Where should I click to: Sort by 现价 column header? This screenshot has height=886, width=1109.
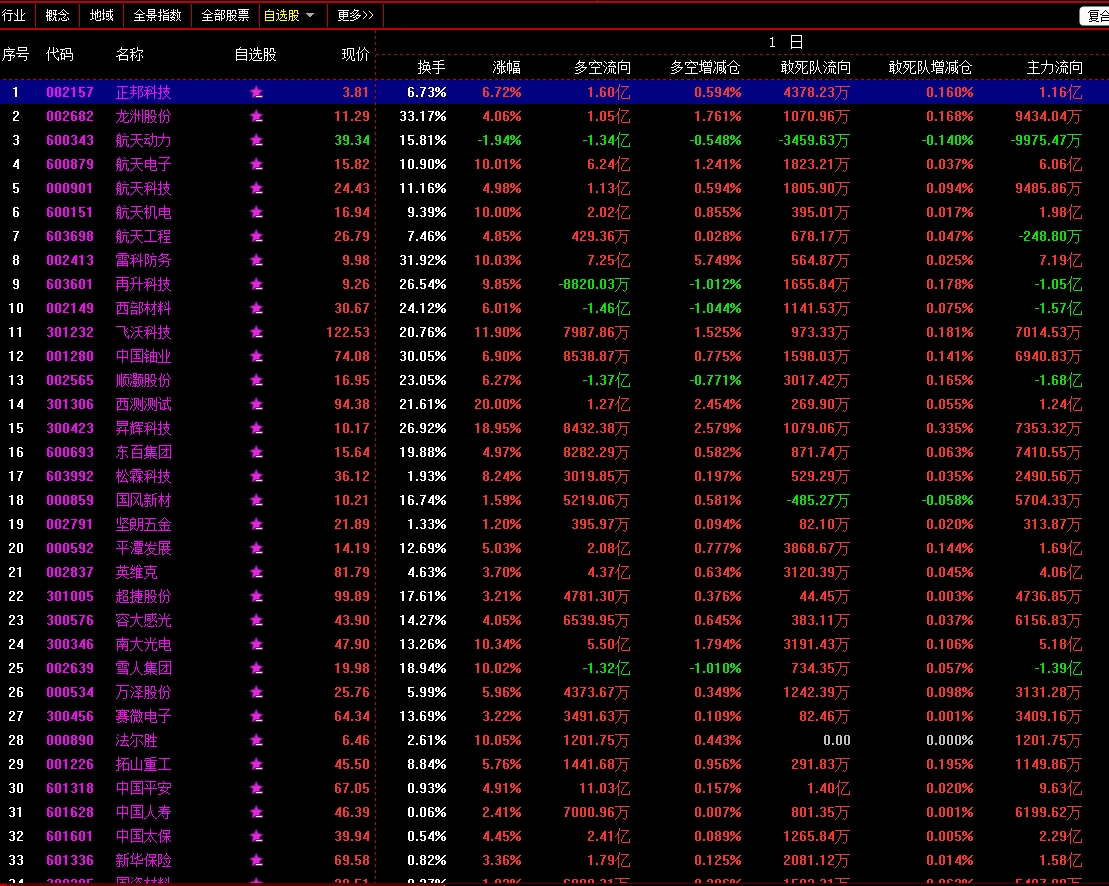pos(355,54)
